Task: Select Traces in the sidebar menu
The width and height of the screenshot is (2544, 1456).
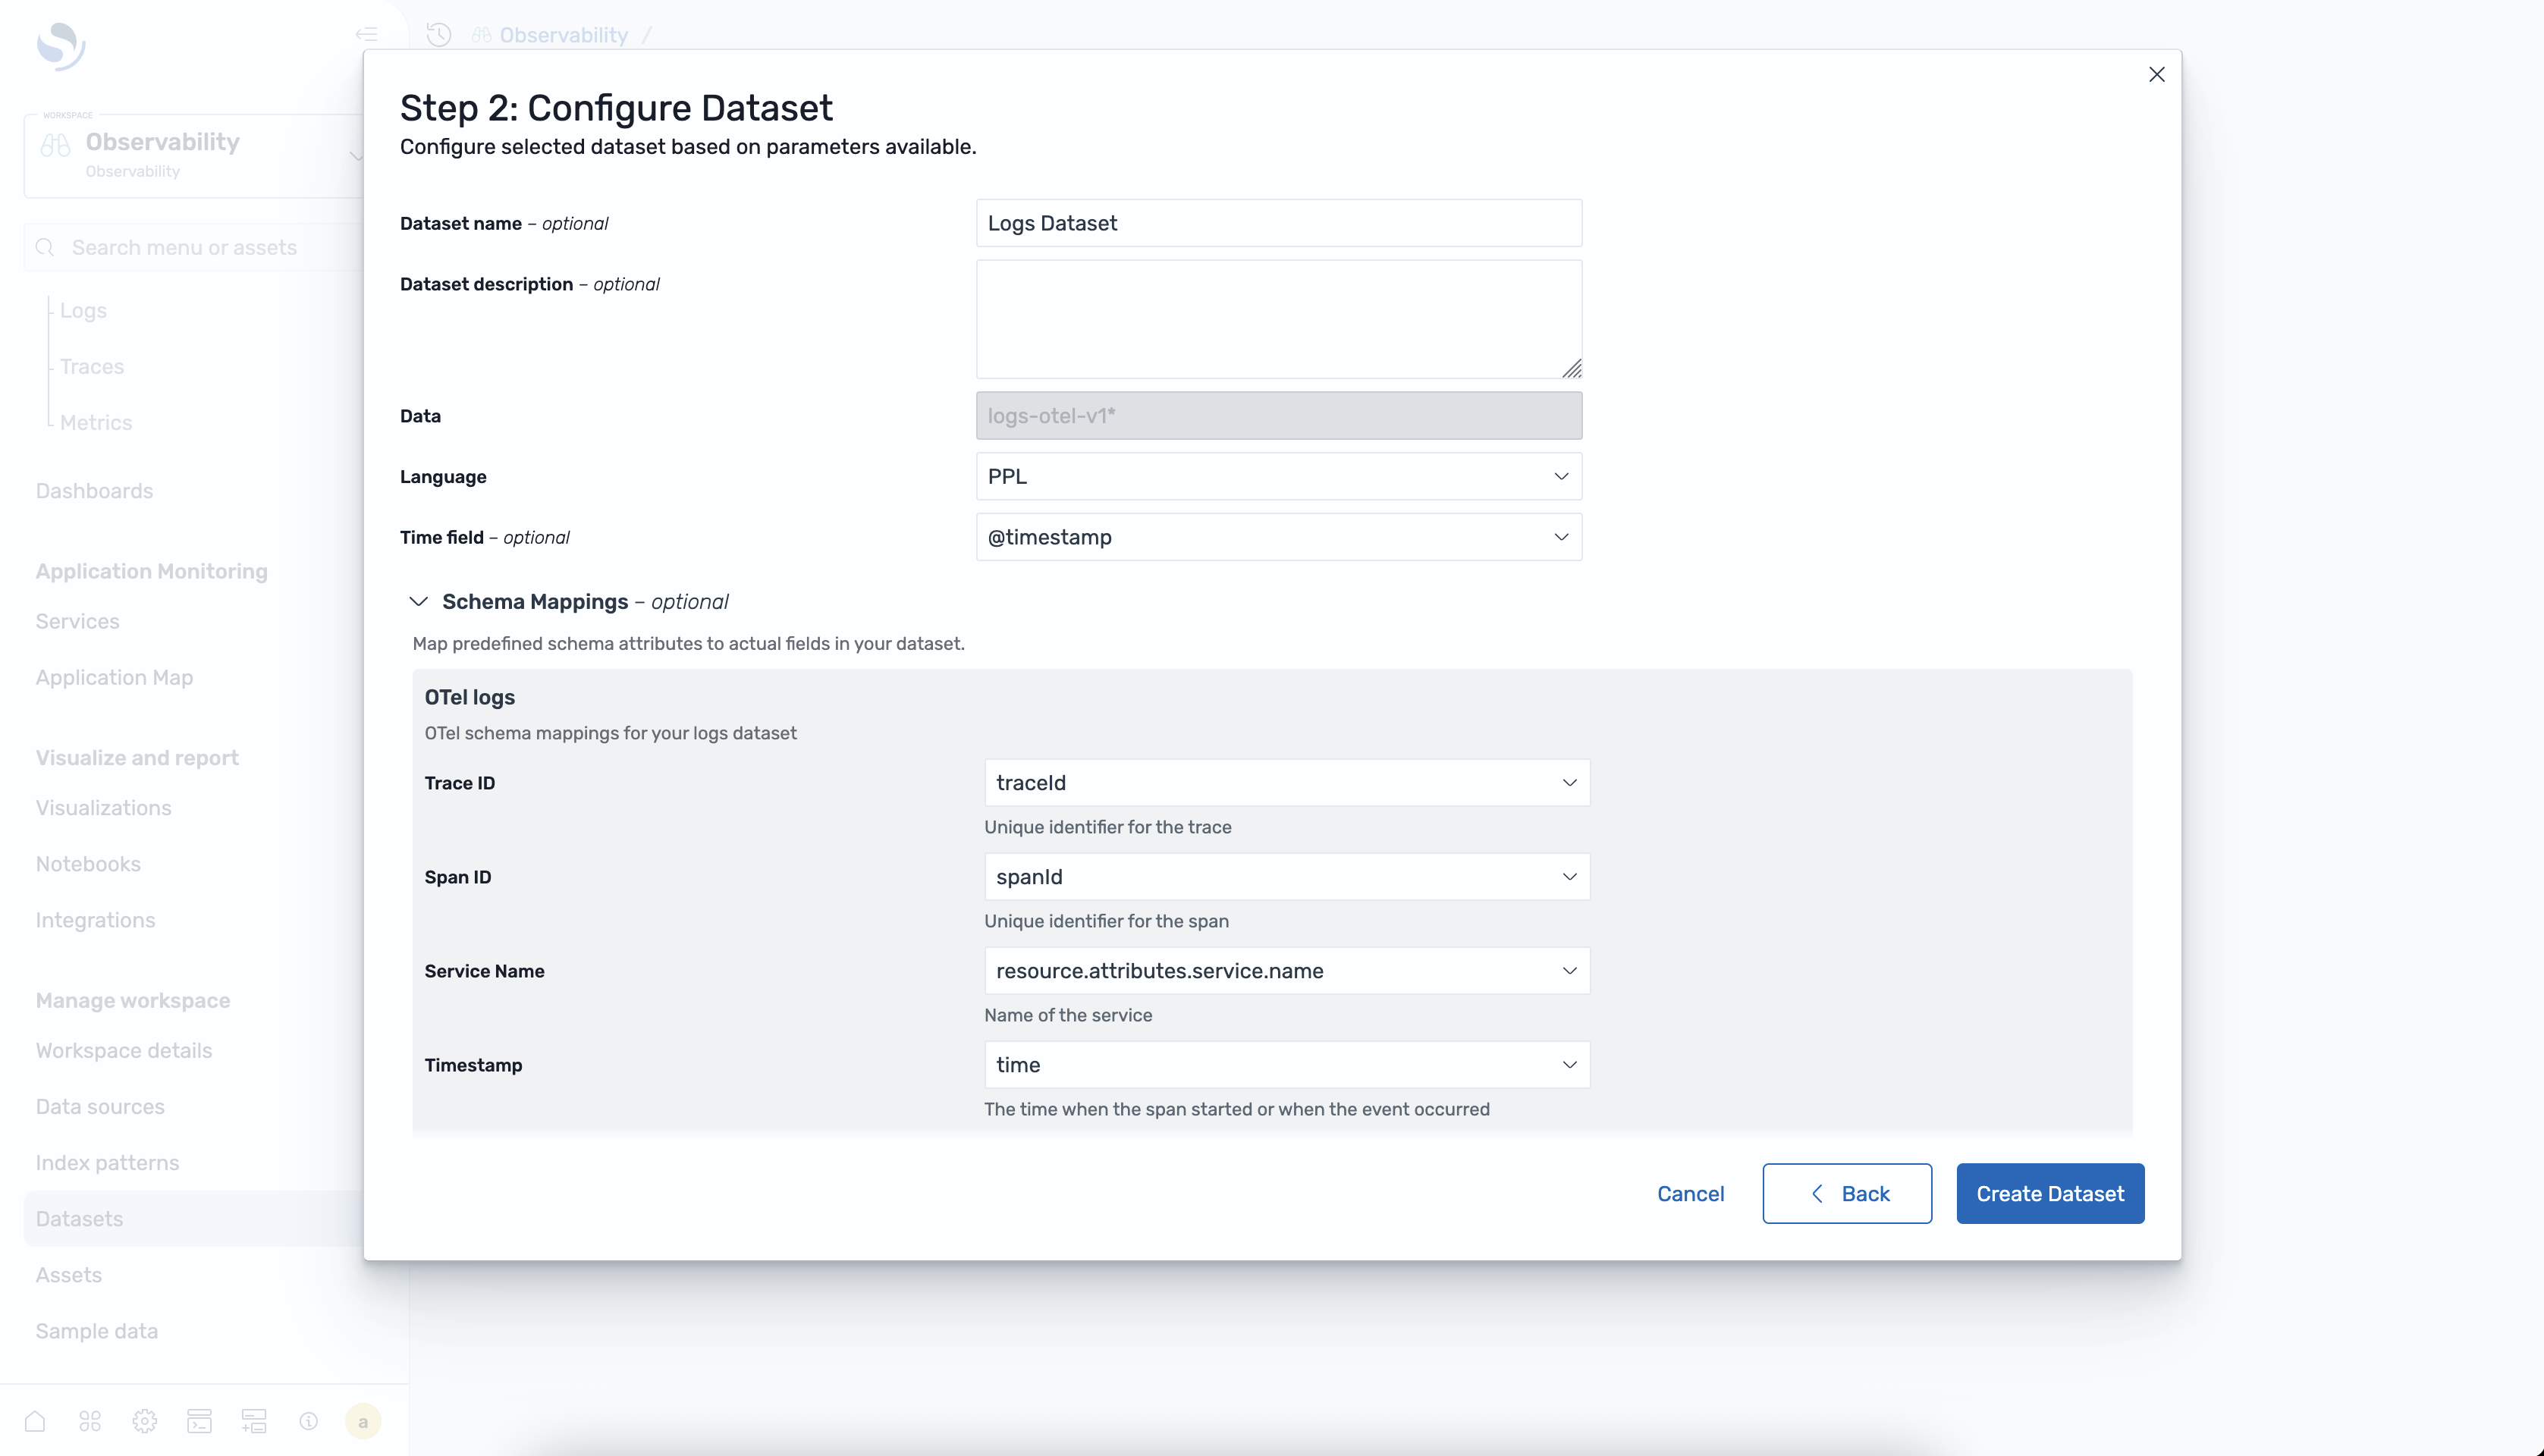Action: (92, 366)
